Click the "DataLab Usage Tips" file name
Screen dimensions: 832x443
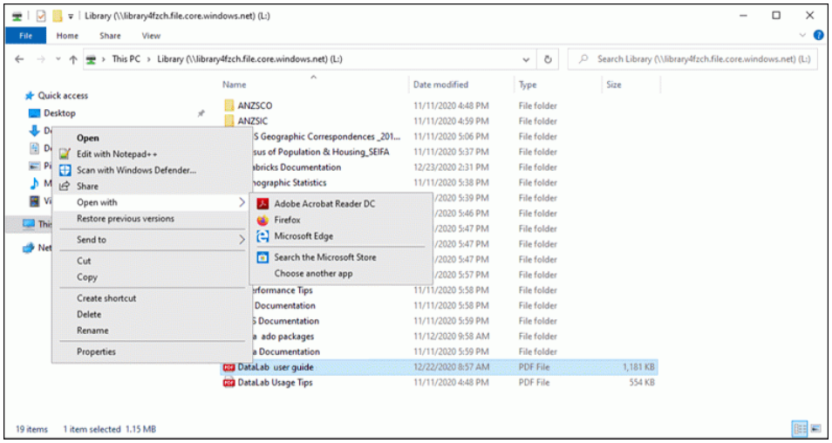(275, 383)
